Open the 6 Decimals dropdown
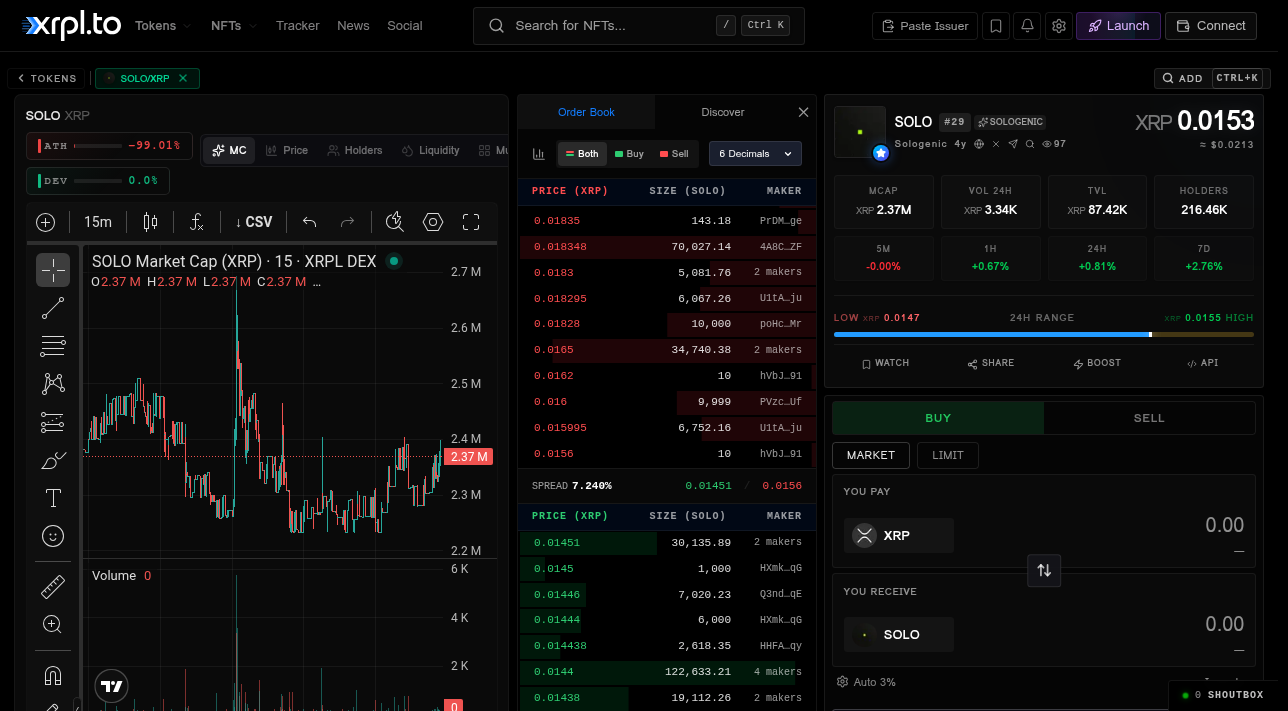This screenshot has width=1288, height=711. point(756,154)
